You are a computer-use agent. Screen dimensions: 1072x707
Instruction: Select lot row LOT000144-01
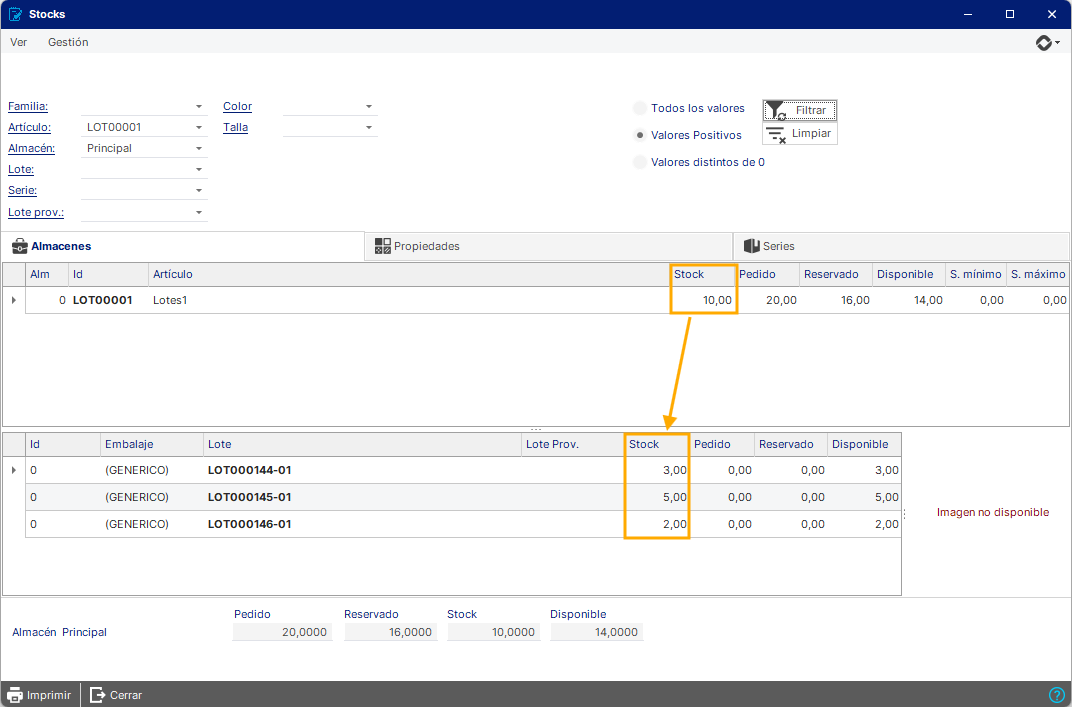[x=463, y=470]
